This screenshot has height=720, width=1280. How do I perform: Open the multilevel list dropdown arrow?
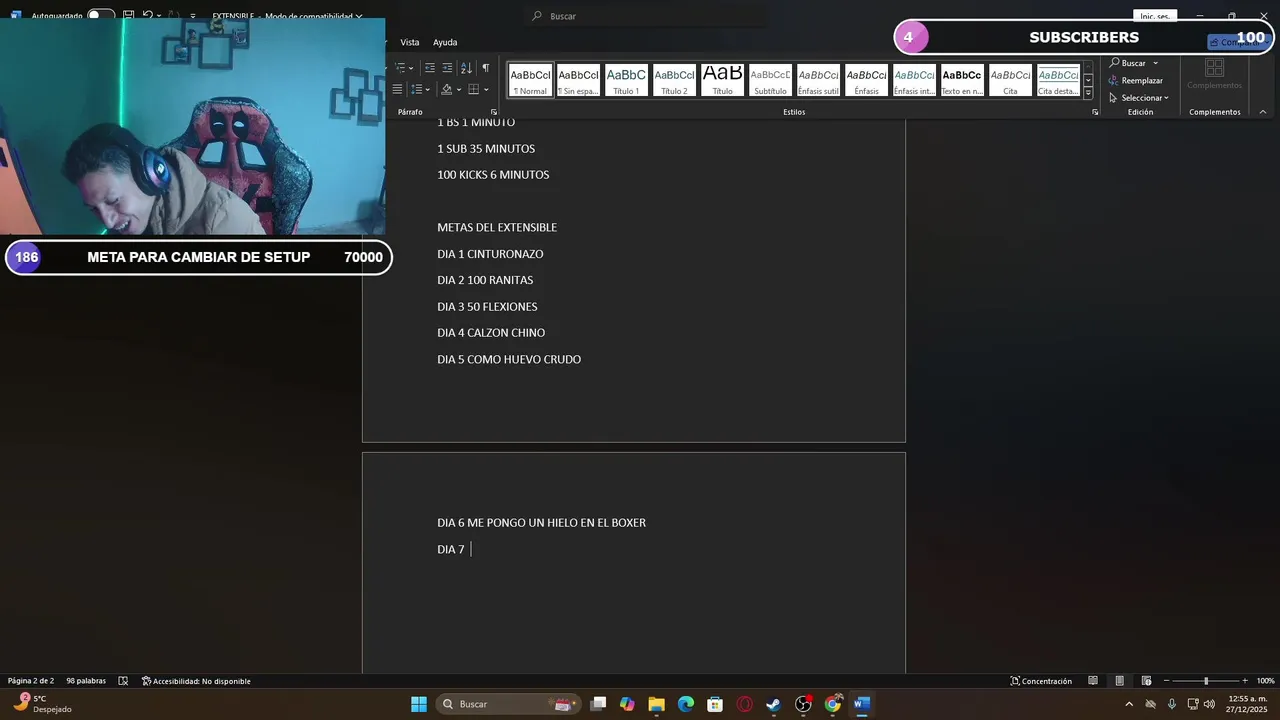[410, 68]
